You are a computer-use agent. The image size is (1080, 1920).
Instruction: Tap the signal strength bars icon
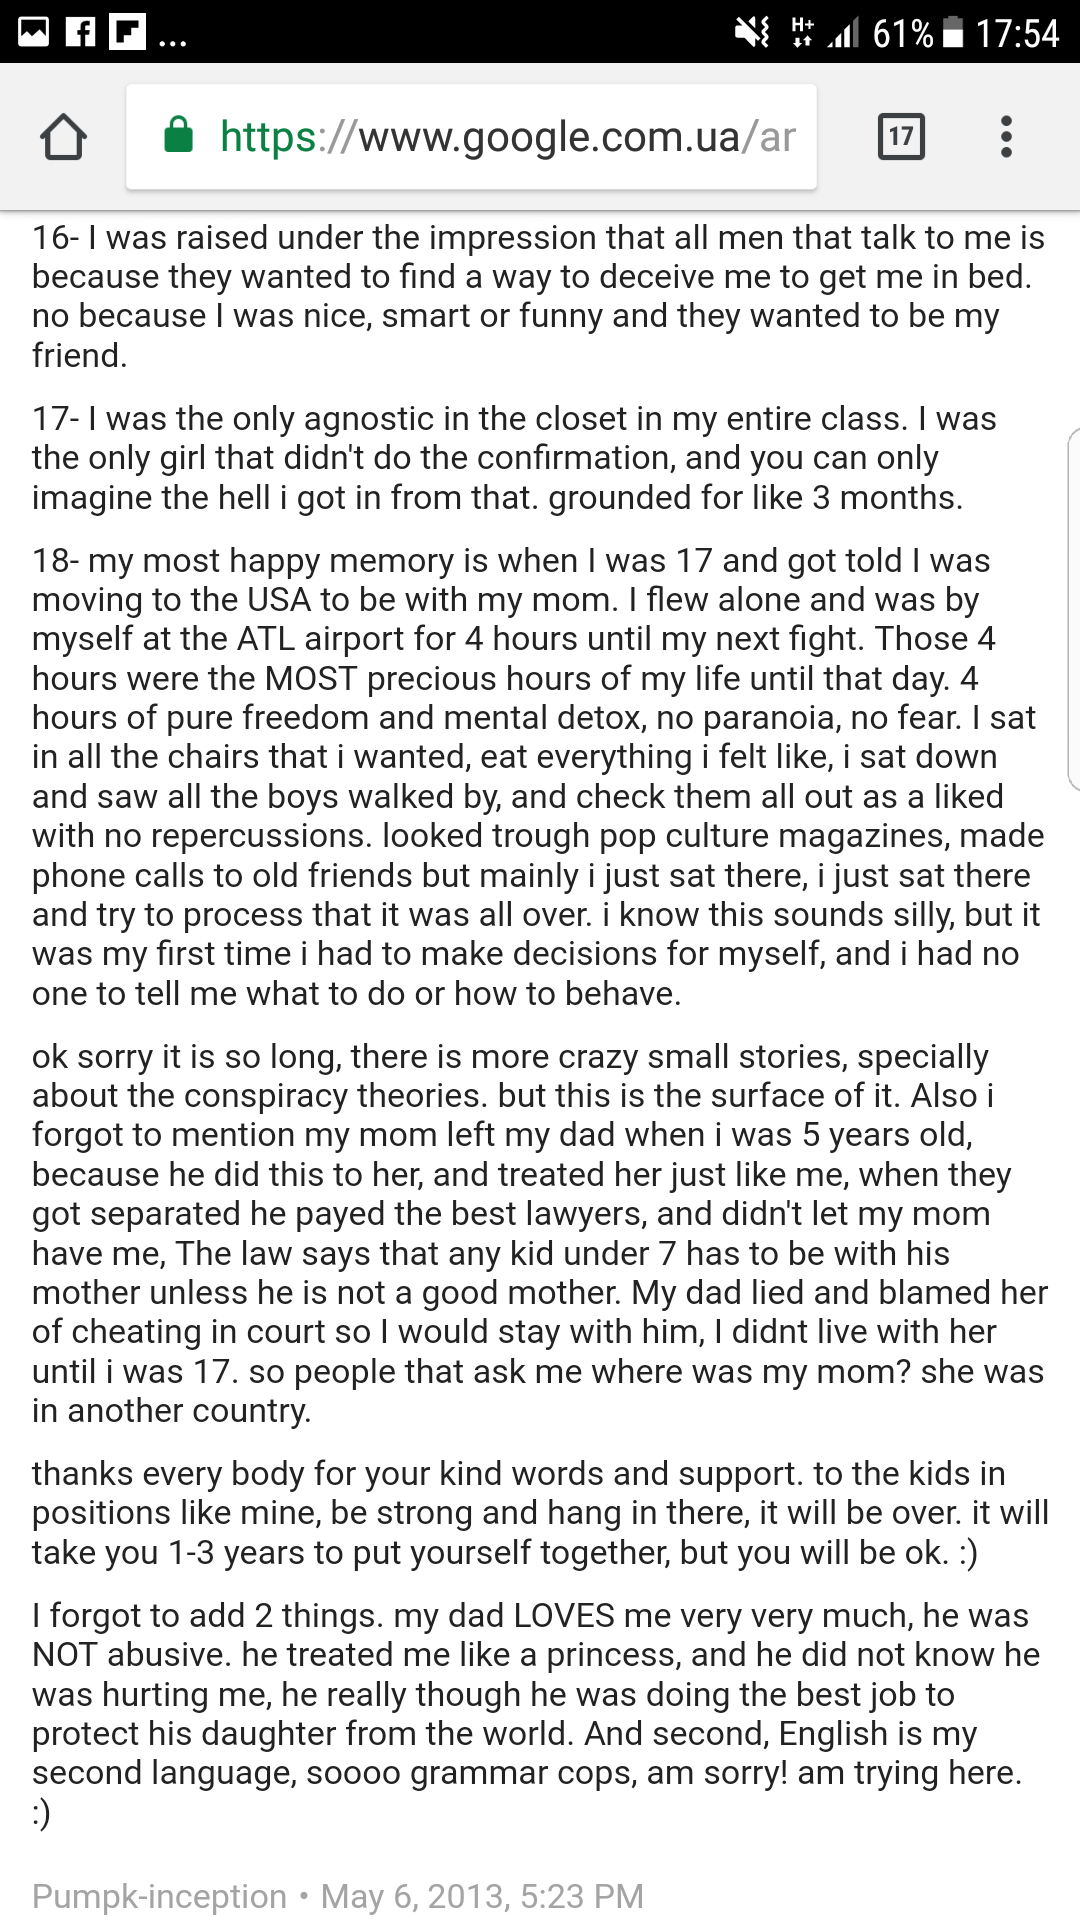tap(843, 34)
